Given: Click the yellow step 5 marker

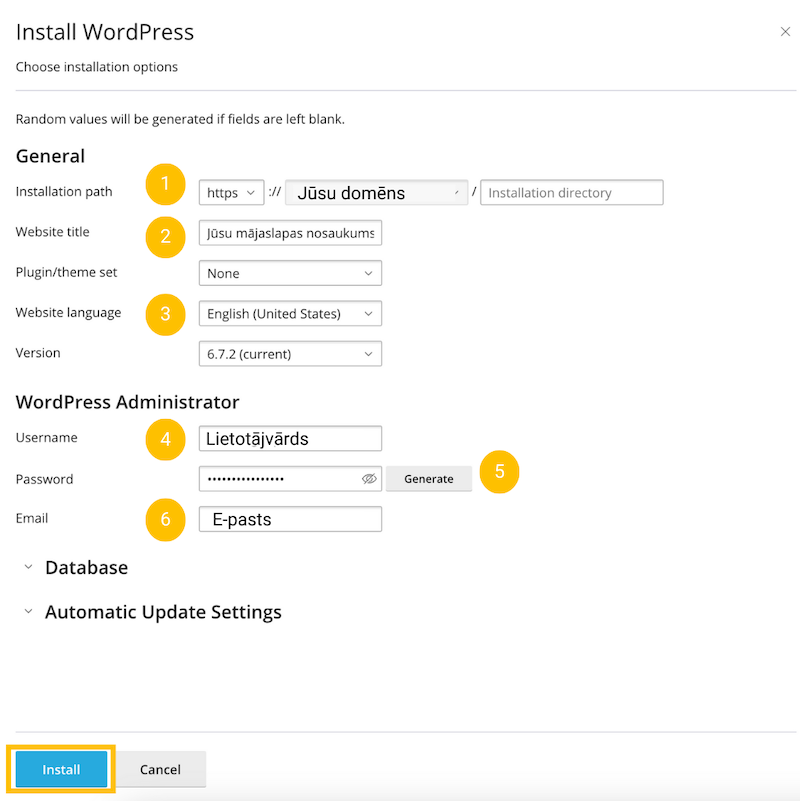Looking at the screenshot, I should pyautogui.click(x=500, y=472).
